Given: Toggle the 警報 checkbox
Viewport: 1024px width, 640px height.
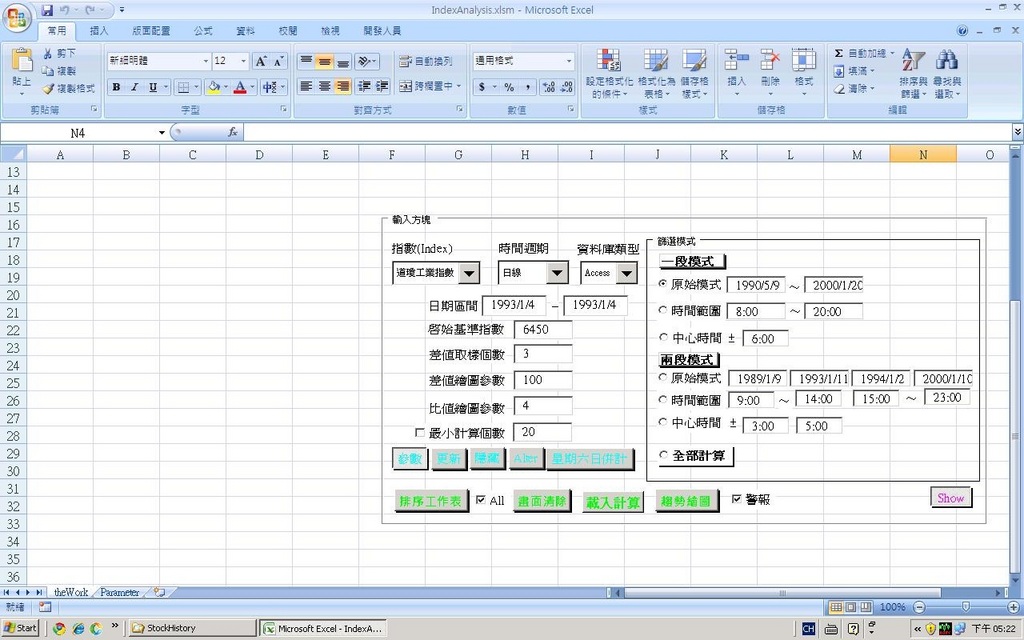Looking at the screenshot, I should pos(737,499).
